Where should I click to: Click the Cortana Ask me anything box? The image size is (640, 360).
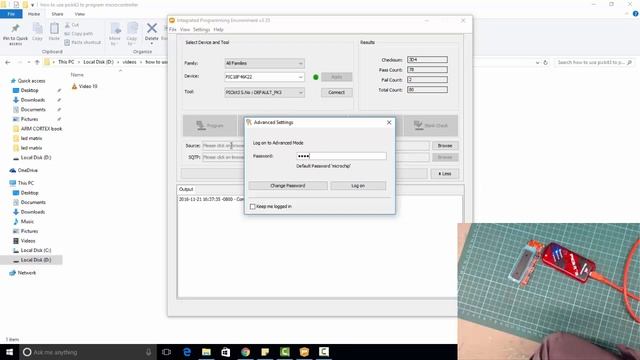(x=88, y=352)
